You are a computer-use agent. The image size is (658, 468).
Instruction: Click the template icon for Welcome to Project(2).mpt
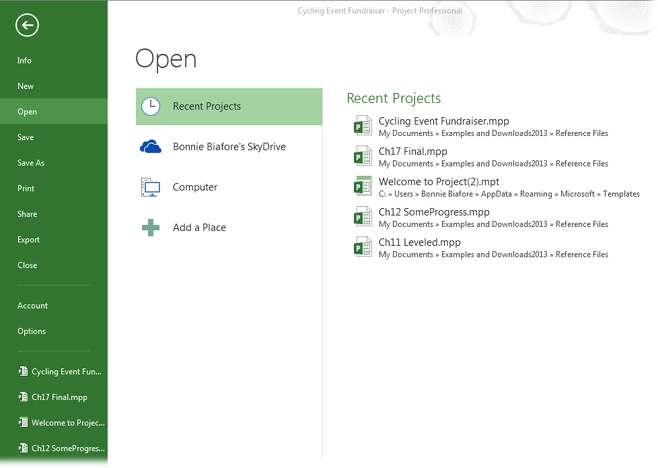coord(363,186)
